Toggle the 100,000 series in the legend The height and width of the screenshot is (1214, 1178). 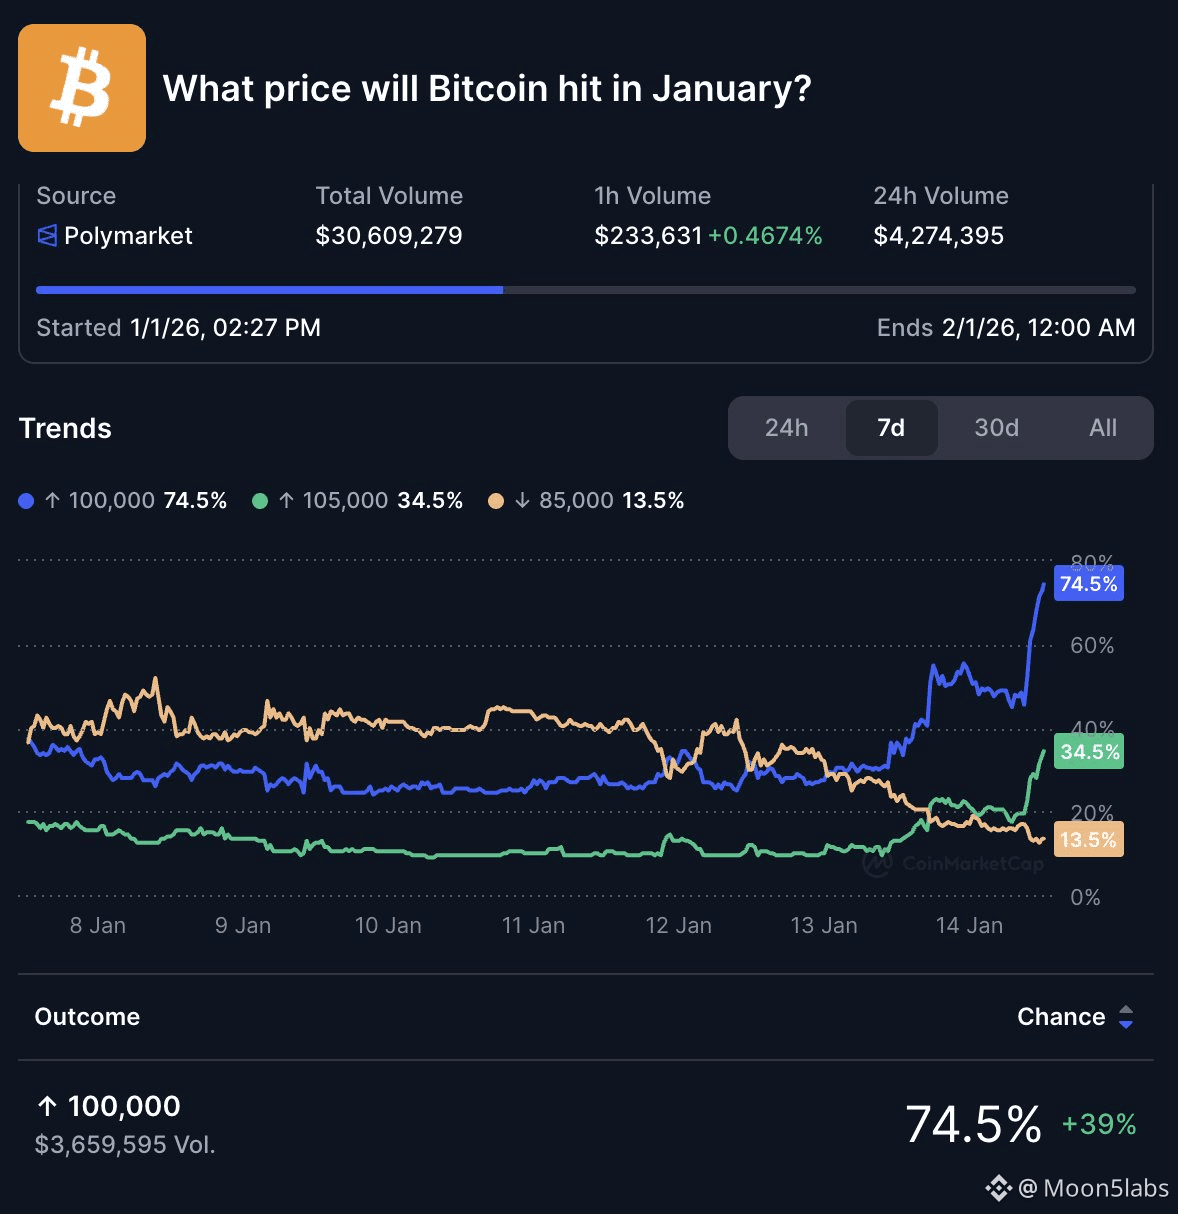click(x=136, y=501)
